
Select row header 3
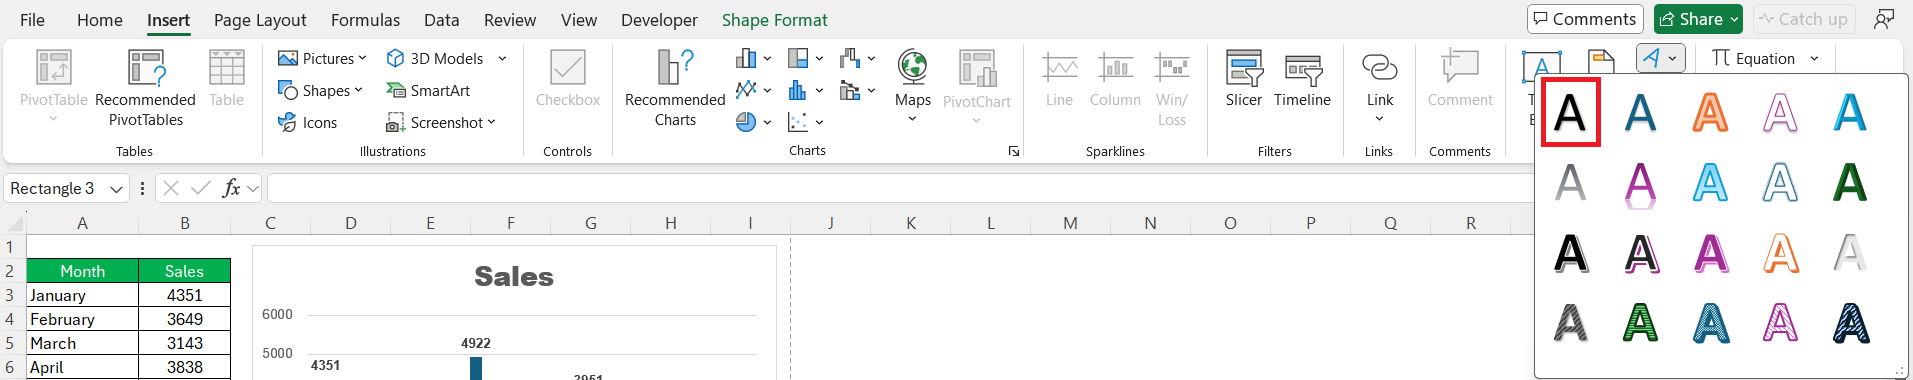pos(10,295)
